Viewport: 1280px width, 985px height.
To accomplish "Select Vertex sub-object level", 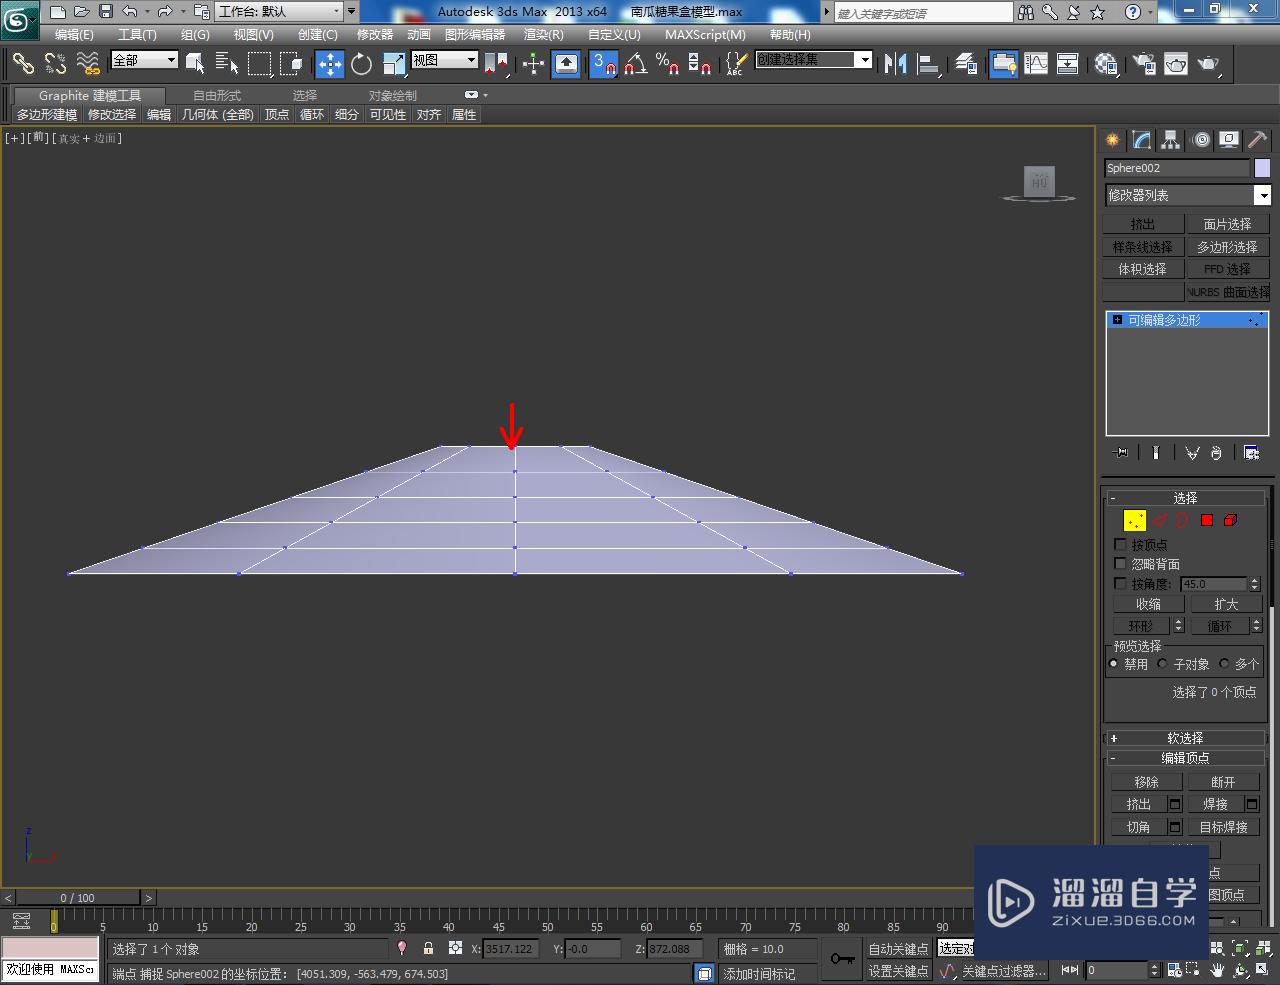I will point(1135,520).
